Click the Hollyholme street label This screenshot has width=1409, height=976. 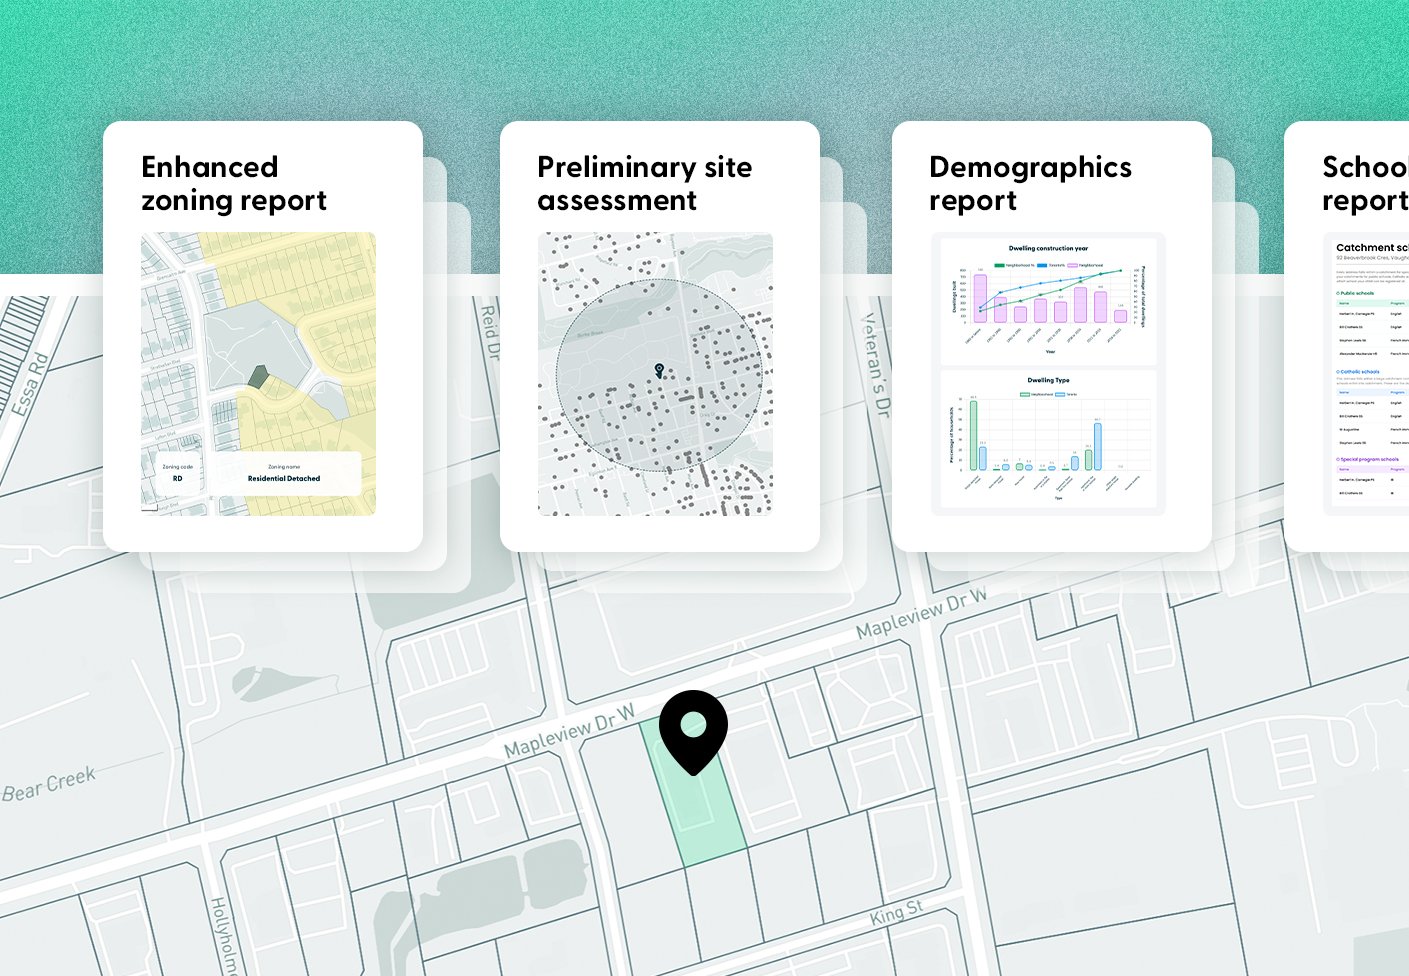click(224, 936)
